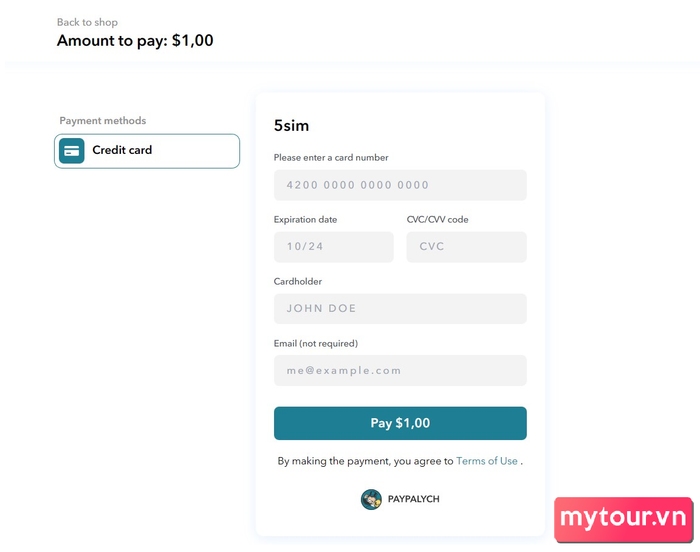
Task: Focus the expiration date field
Action: tap(333, 247)
